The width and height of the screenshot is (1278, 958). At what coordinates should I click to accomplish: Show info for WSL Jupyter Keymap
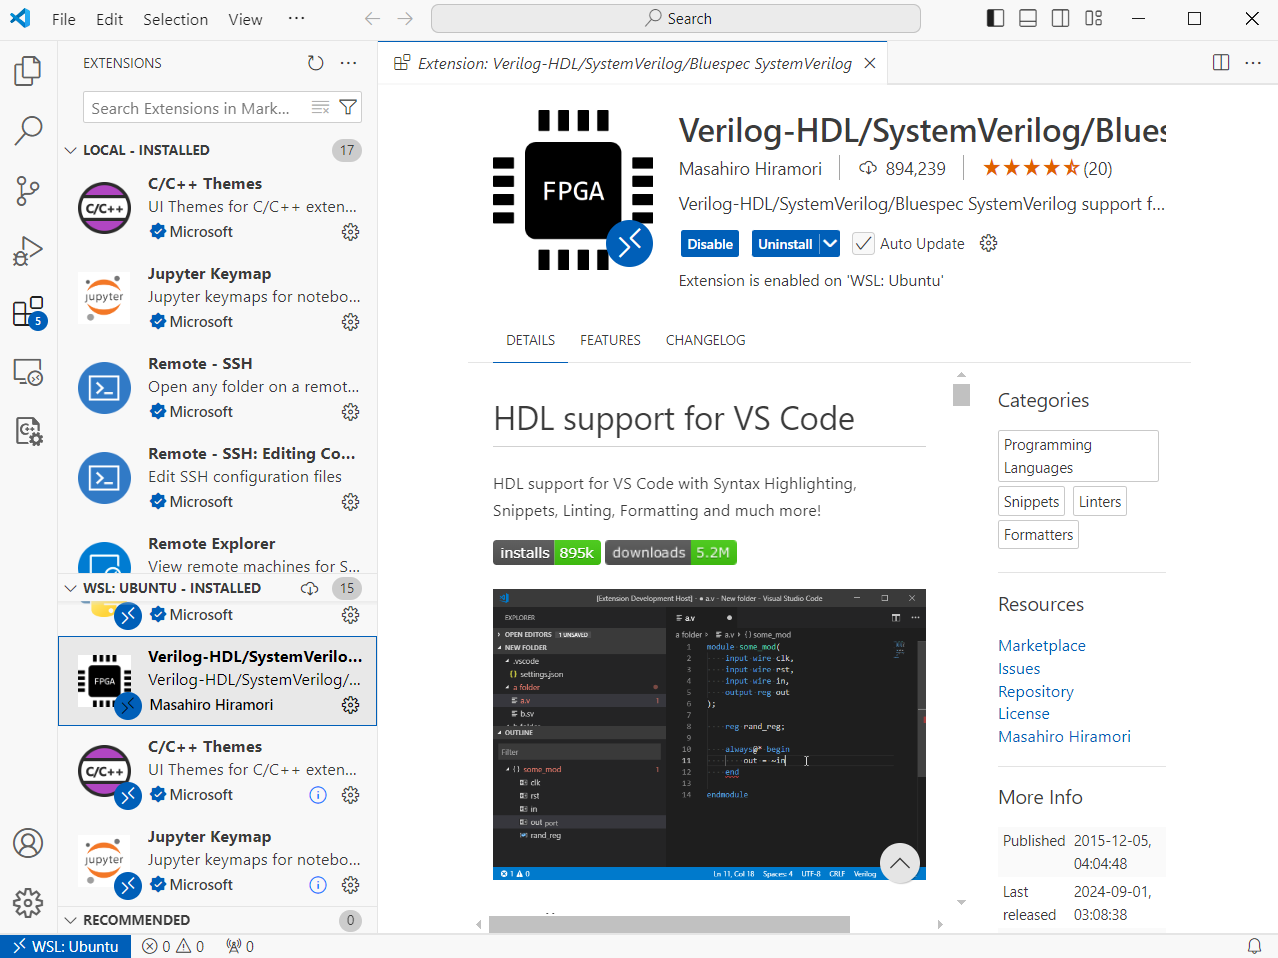coord(318,885)
